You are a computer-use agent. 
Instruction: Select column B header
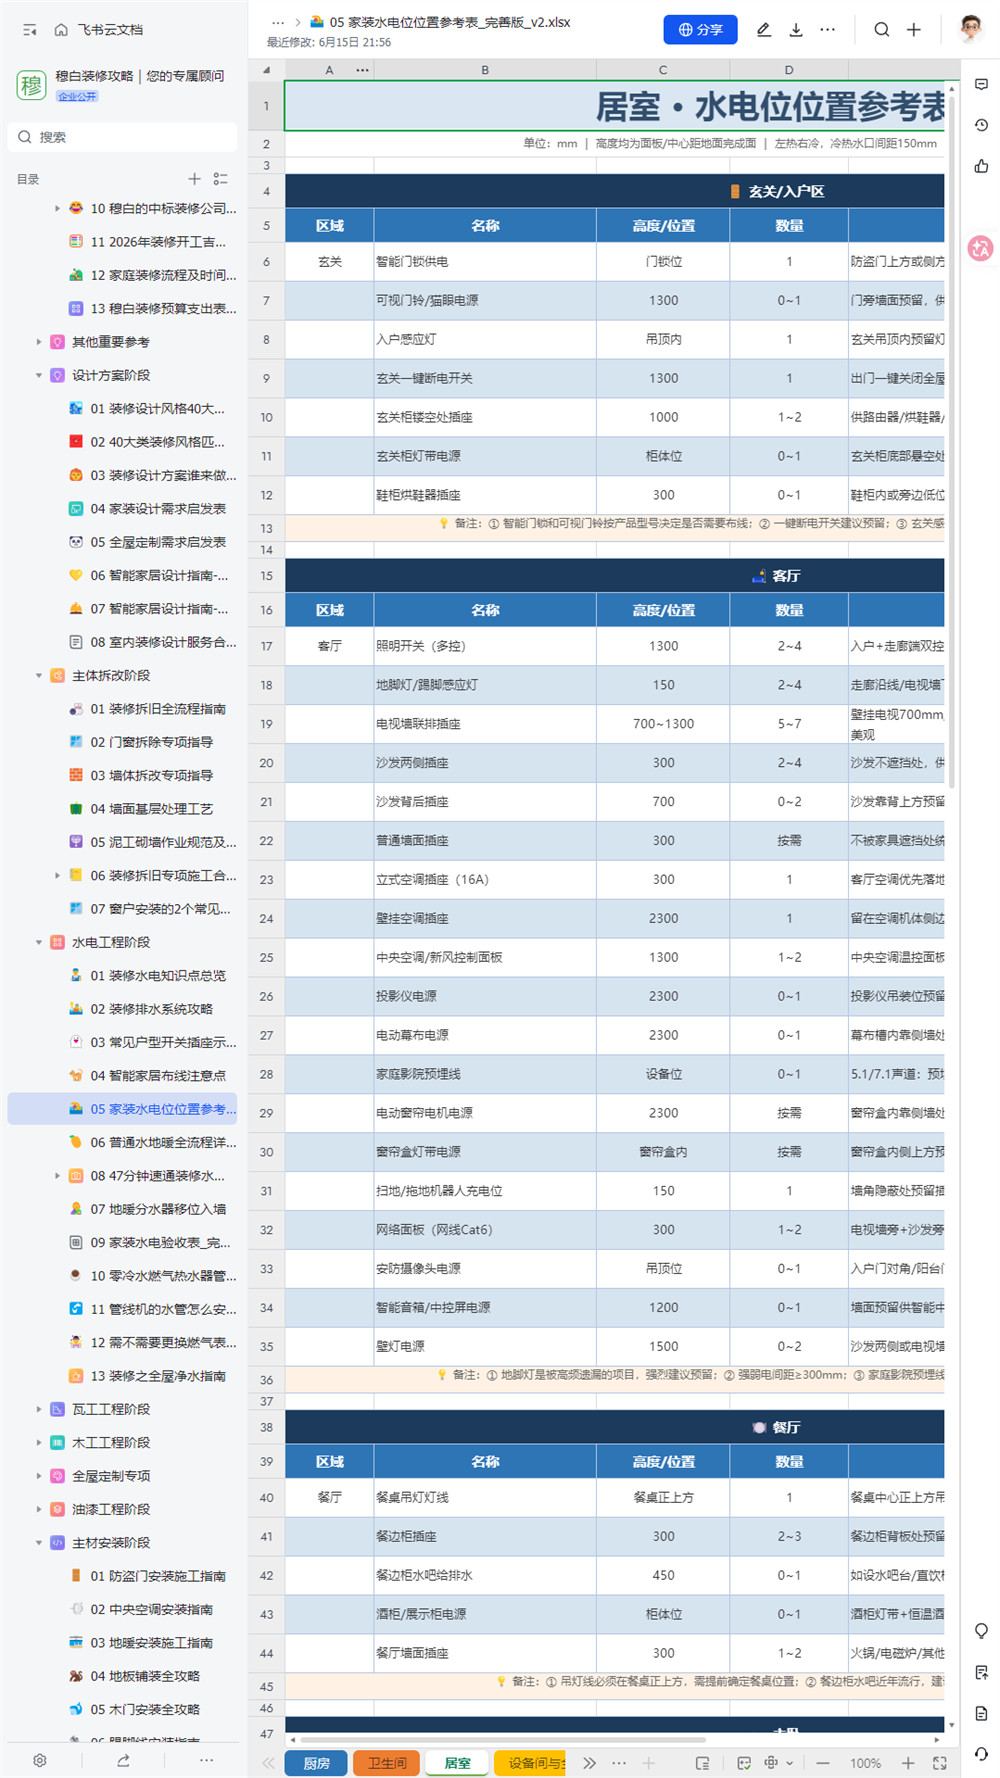(x=485, y=70)
